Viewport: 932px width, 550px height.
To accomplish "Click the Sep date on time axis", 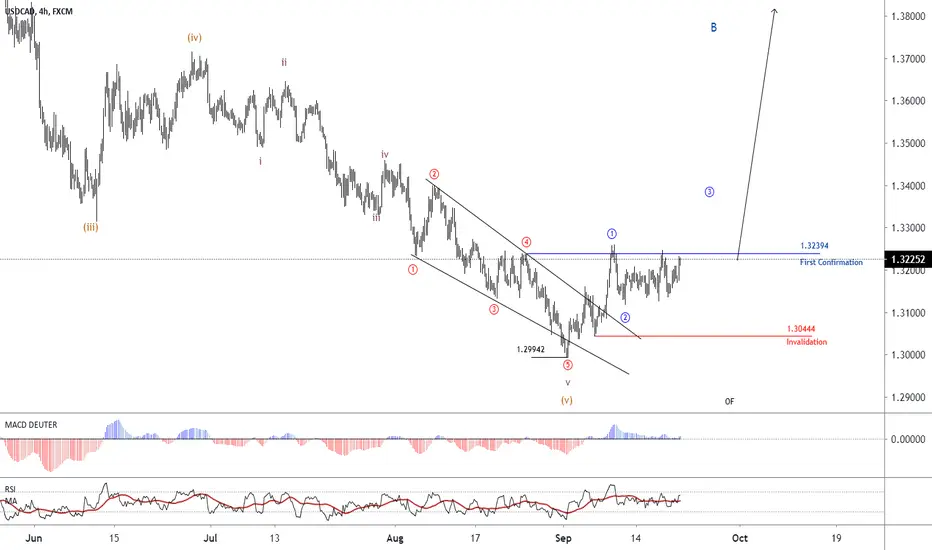I will 563,538.
